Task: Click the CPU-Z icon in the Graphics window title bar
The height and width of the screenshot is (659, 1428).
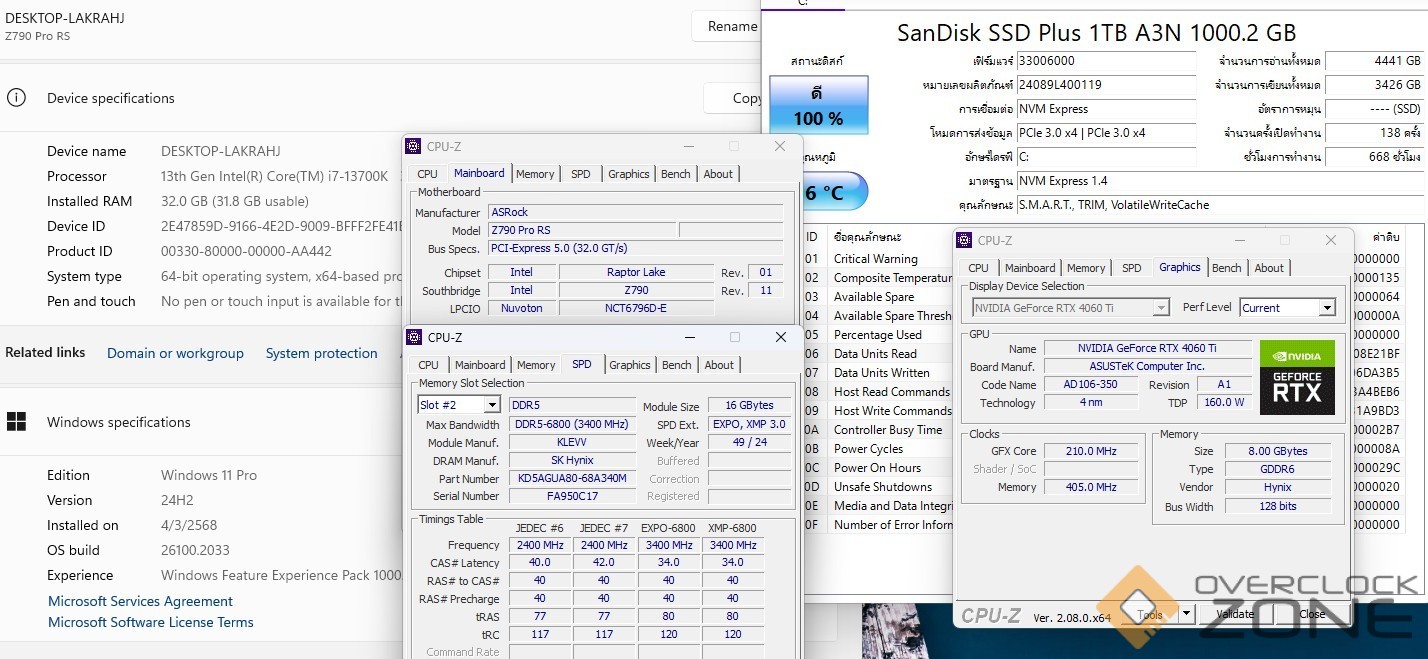Action: point(964,240)
